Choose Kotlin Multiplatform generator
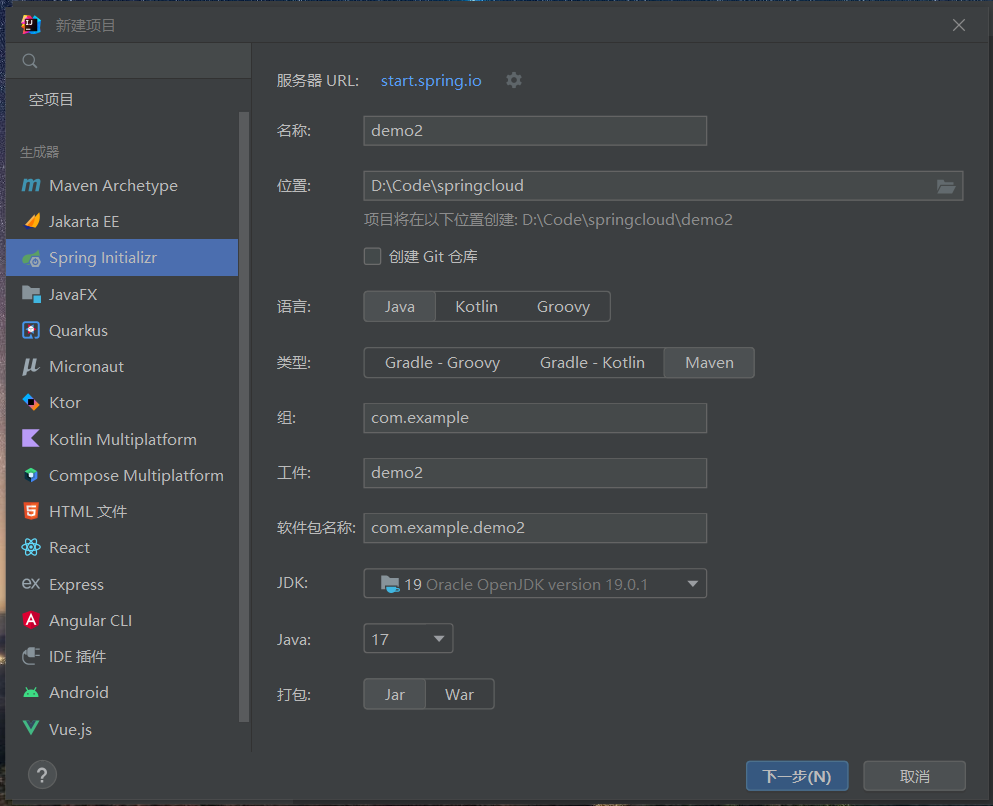The width and height of the screenshot is (993, 806). pyautogui.click(x=122, y=439)
